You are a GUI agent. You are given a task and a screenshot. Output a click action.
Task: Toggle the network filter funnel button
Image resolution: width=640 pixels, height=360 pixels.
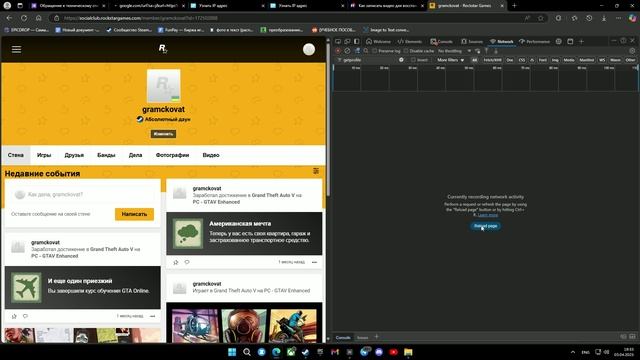coord(358,51)
